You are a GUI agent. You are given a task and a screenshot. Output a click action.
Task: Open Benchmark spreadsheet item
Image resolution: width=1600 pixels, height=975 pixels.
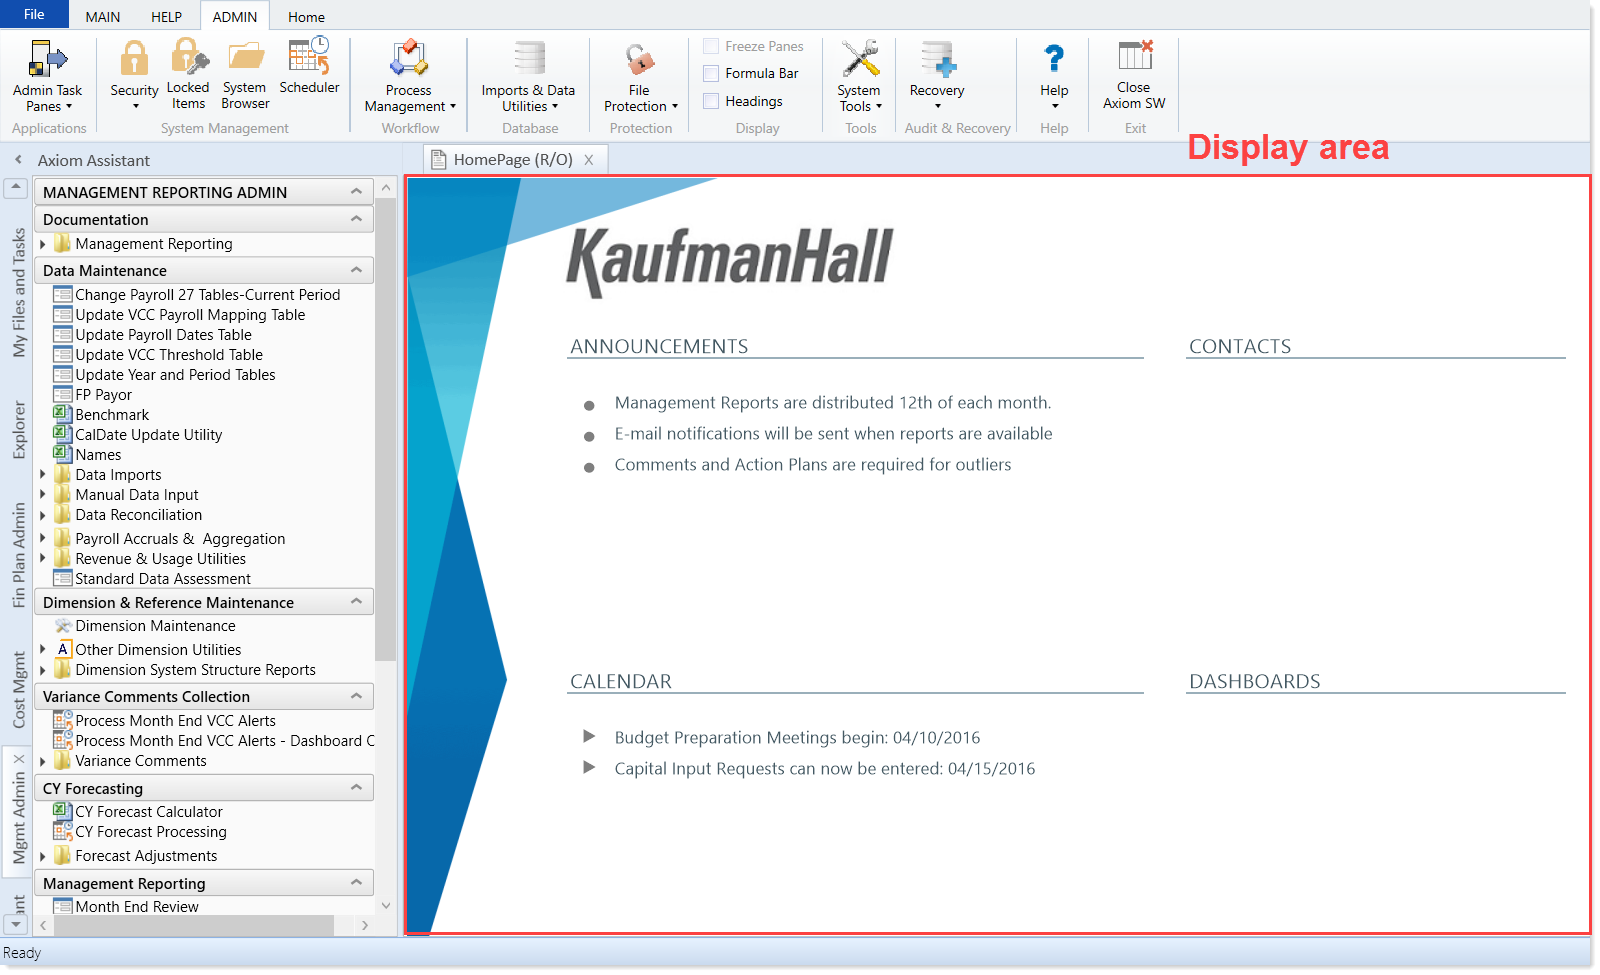111,415
